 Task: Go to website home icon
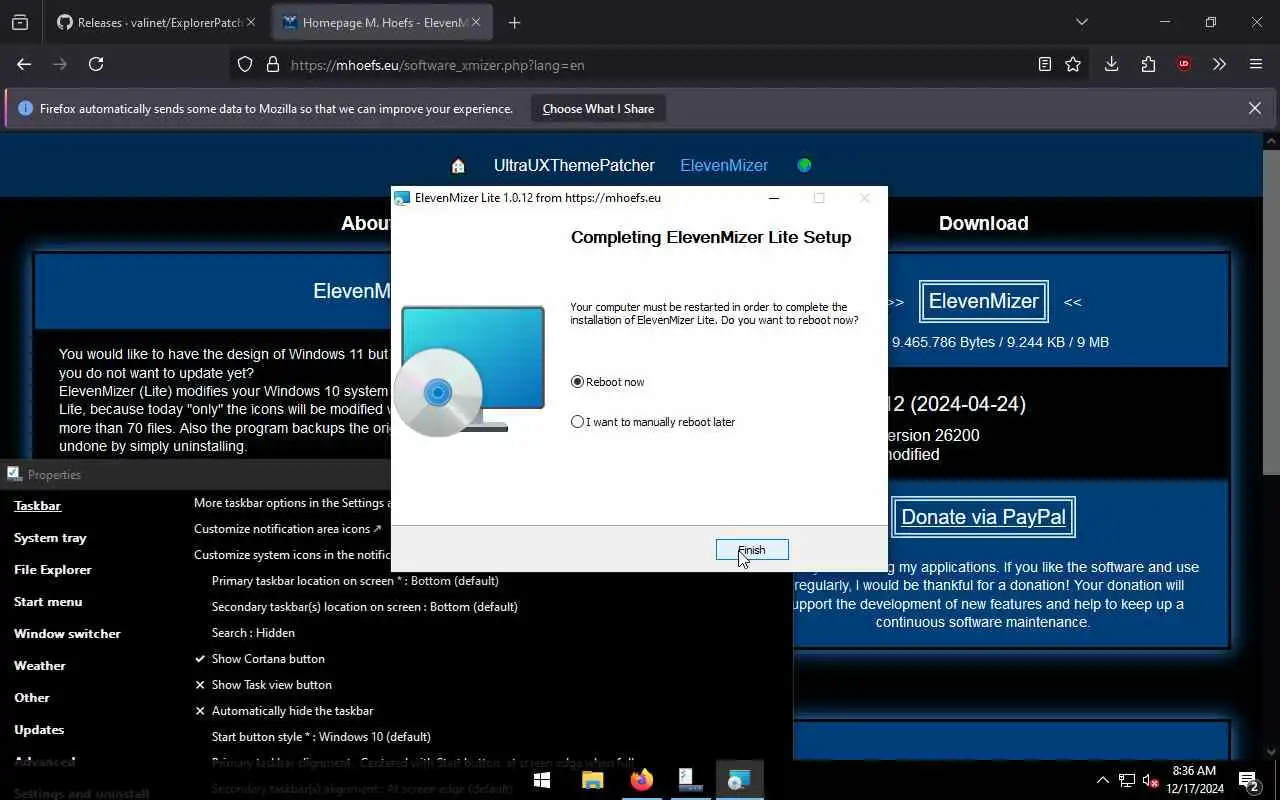click(x=458, y=166)
